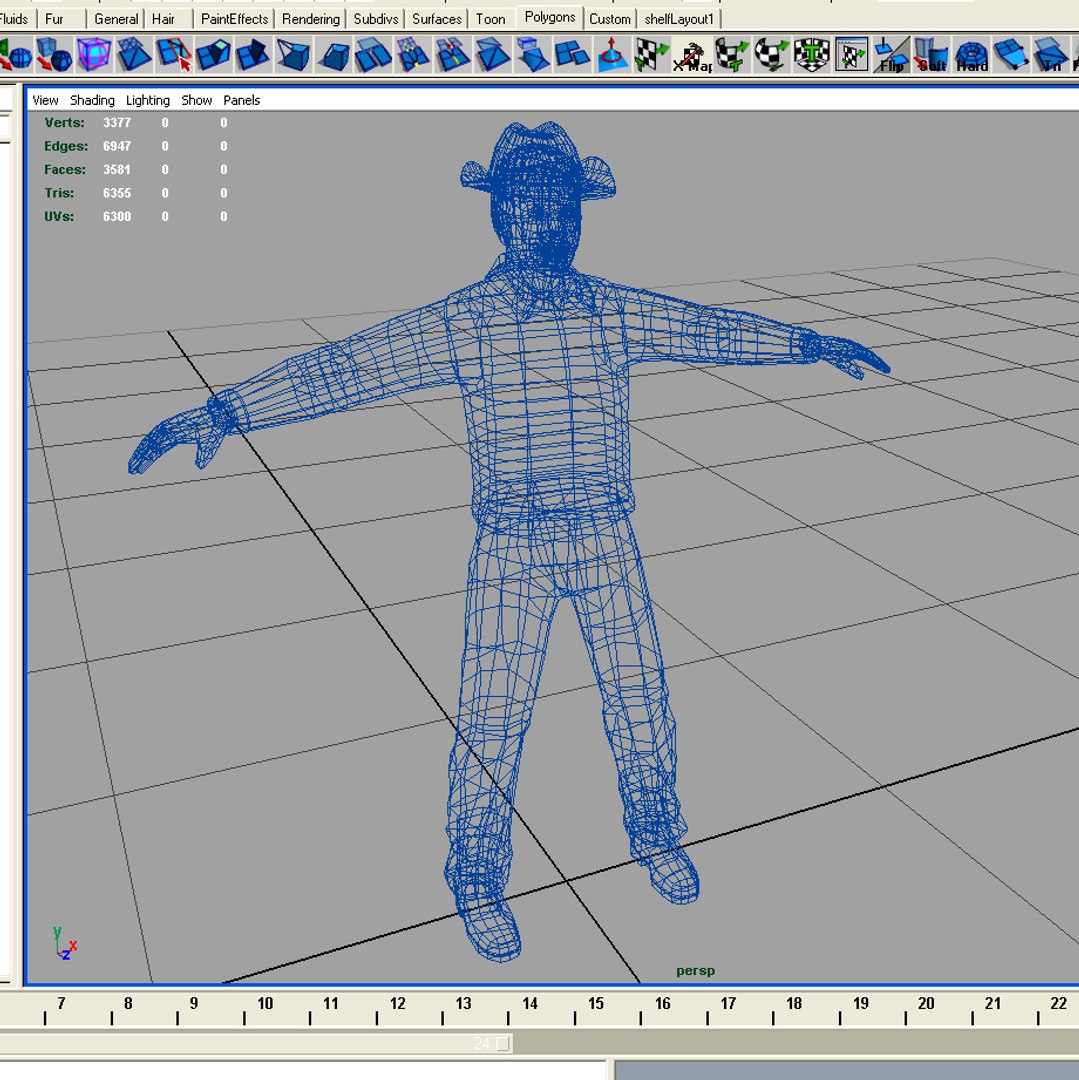Apply automatic mapping via checker cube icon

coord(812,55)
